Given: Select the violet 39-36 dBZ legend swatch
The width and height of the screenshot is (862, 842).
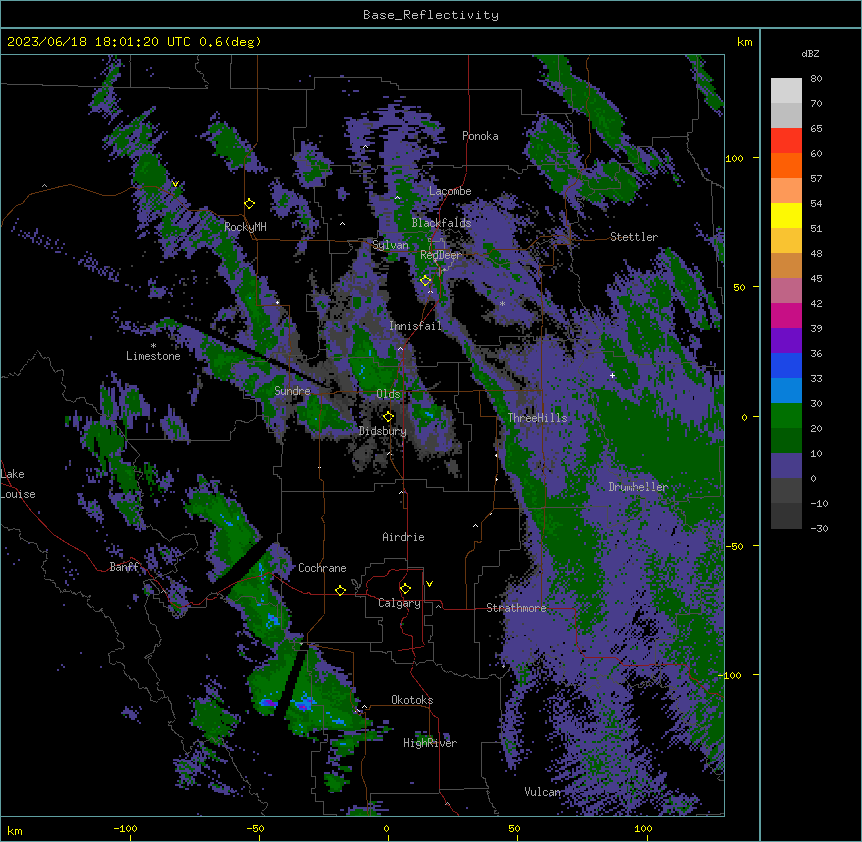Looking at the screenshot, I should click(x=786, y=340).
